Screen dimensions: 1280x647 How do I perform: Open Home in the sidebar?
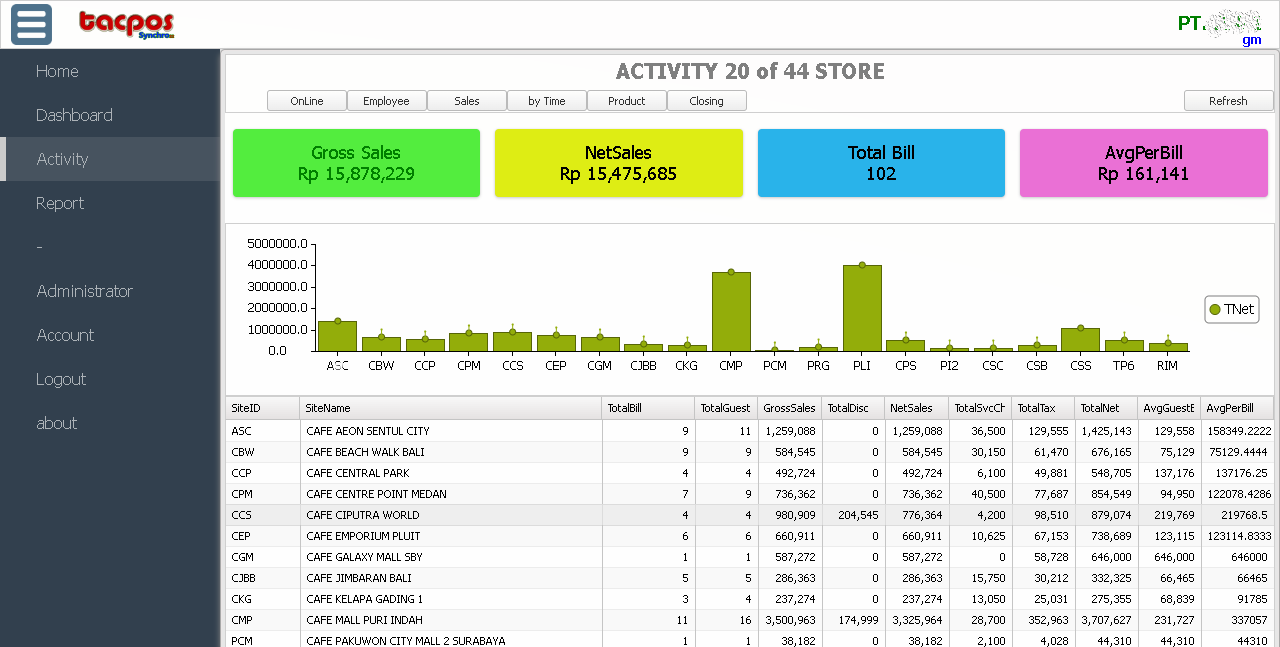[57, 71]
